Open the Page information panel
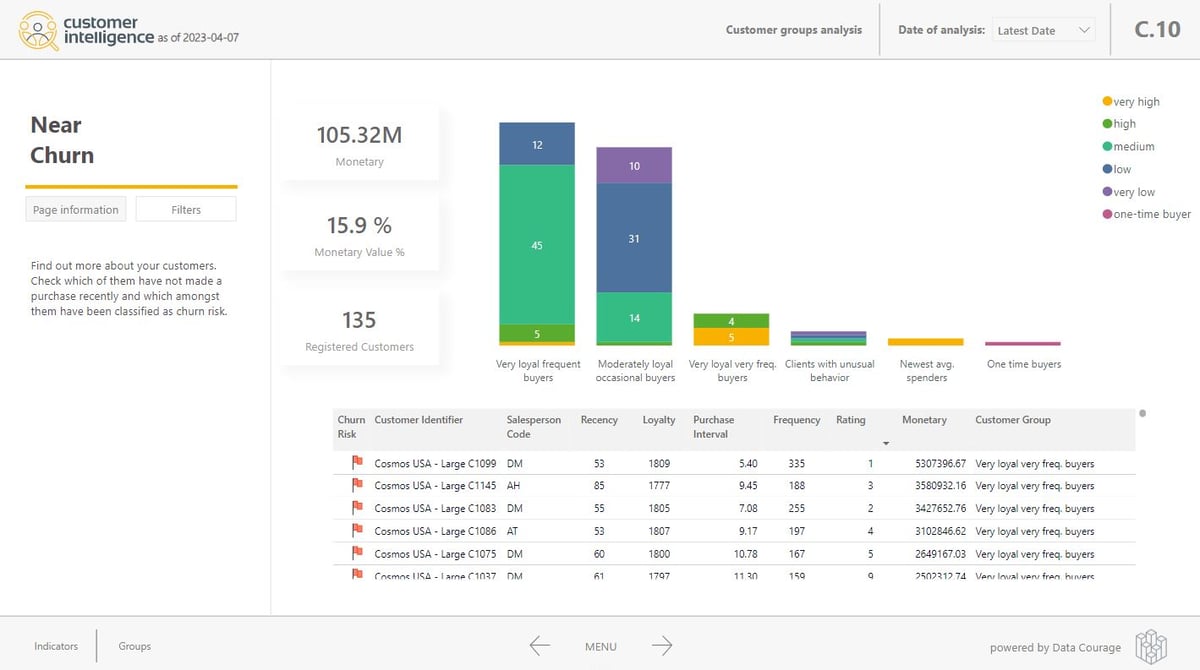This screenshot has height=670, width=1200. (75, 209)
